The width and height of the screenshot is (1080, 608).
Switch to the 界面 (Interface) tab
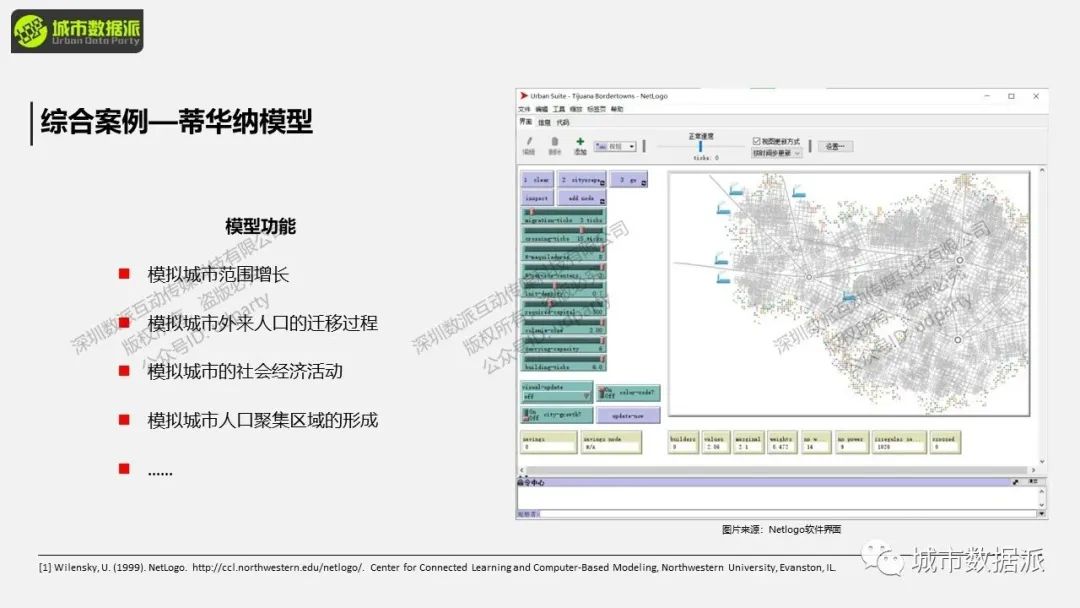point(526,122)
